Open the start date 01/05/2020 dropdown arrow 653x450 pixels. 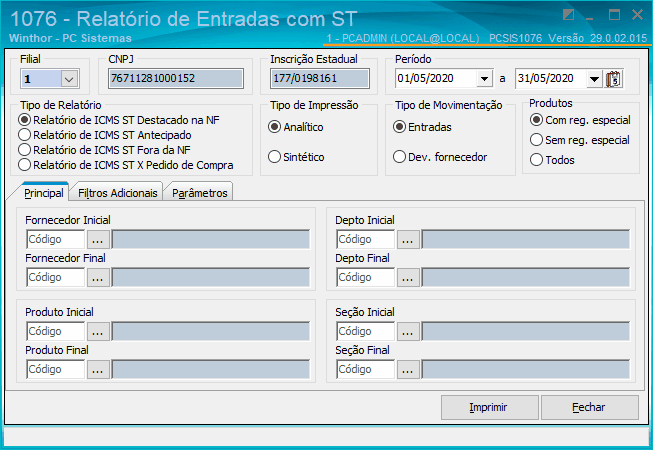click(x=484, y=79)
